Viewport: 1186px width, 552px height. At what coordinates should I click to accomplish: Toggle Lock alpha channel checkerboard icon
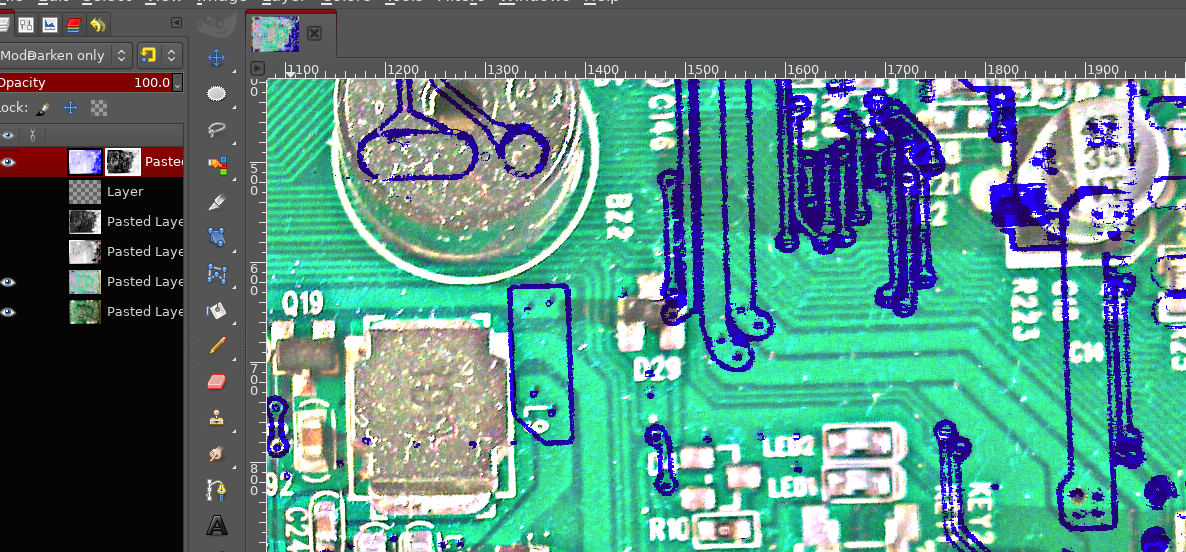coord(98,108)
